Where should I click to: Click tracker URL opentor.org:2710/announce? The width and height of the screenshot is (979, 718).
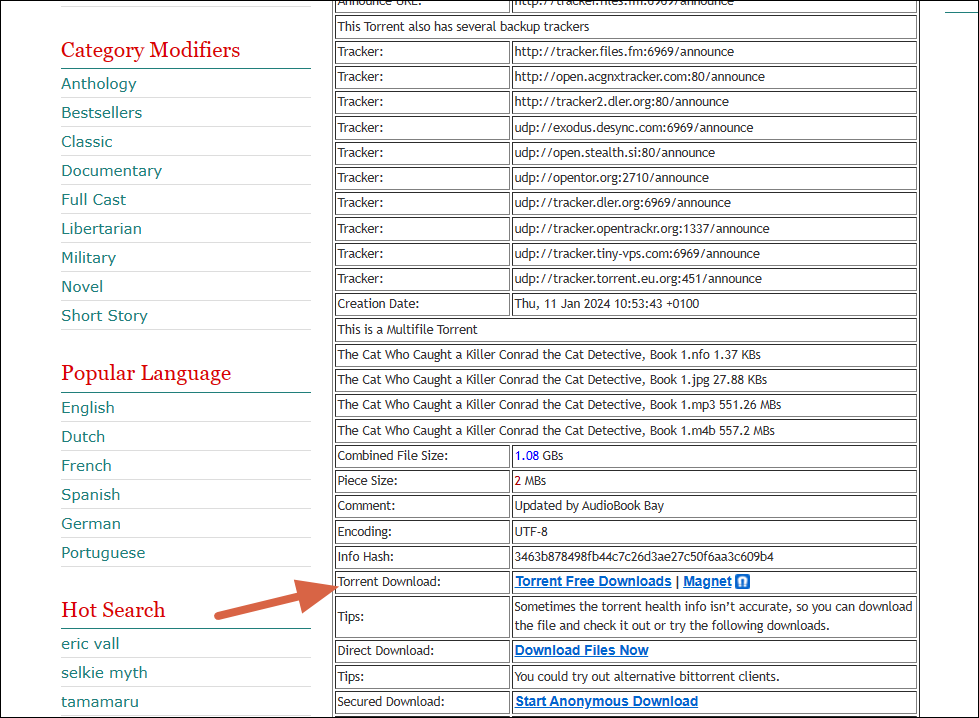(611, 177)
